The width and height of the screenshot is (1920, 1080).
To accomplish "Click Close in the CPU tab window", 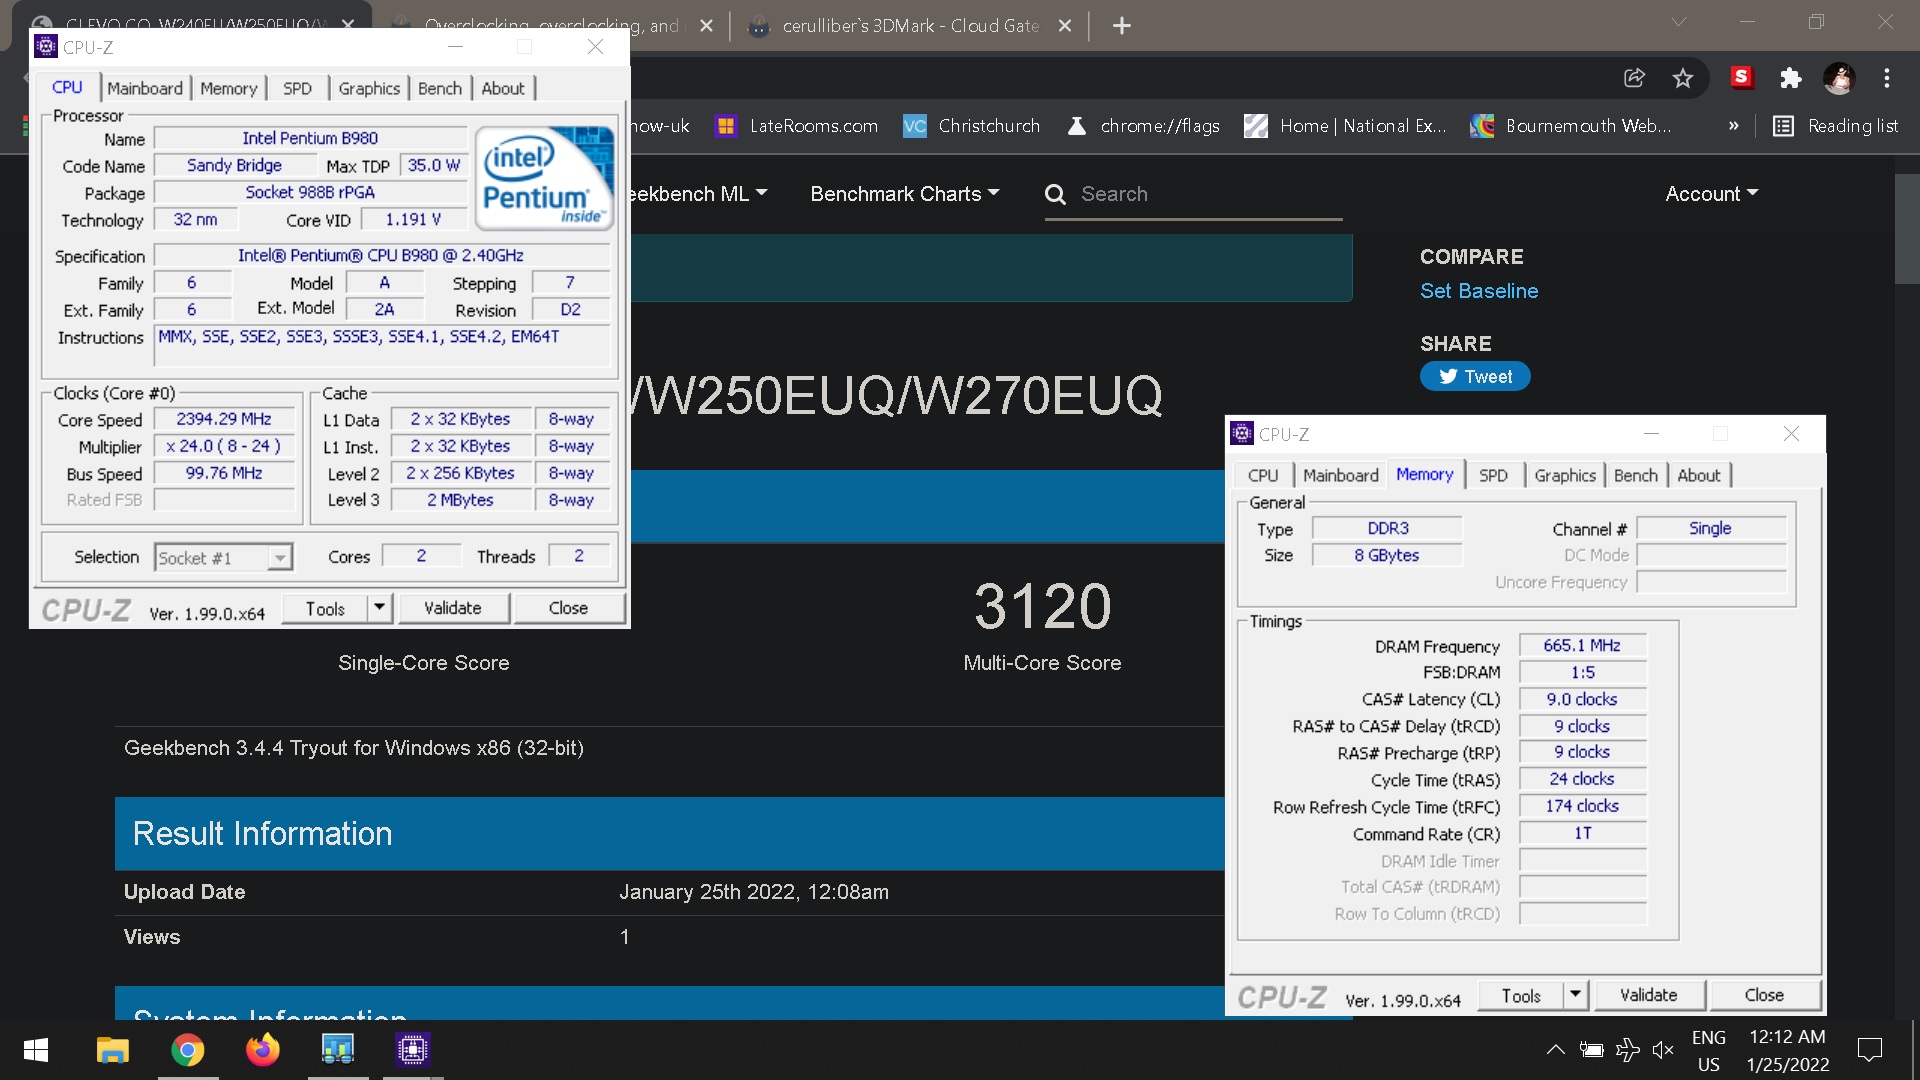I will [568, 608].
